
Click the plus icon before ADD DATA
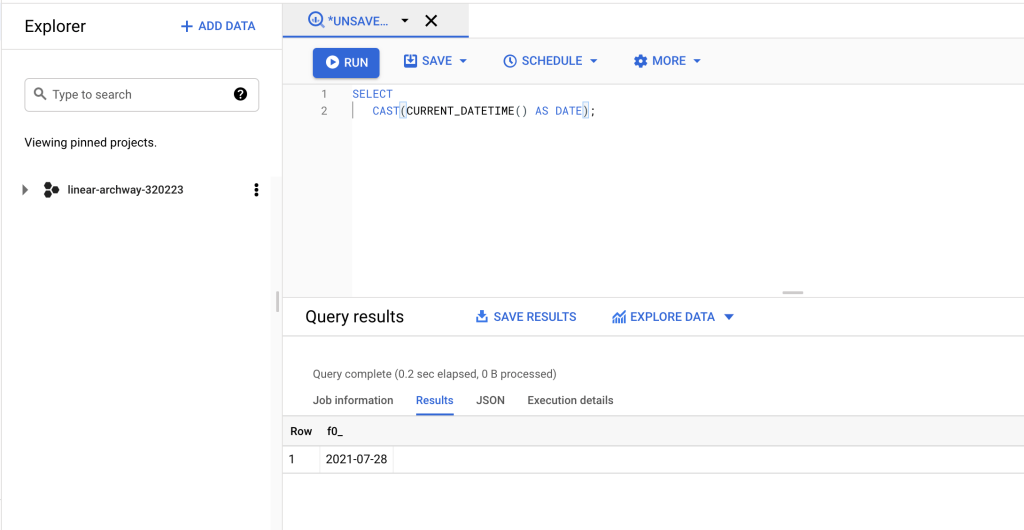187,26
